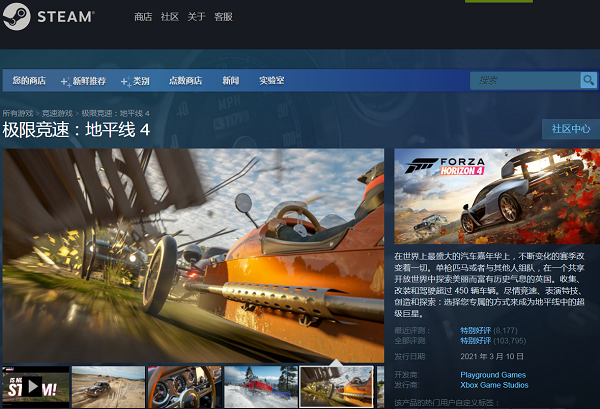
Task: Click recent reviews 特别好评 link
Action: point(475,331)
